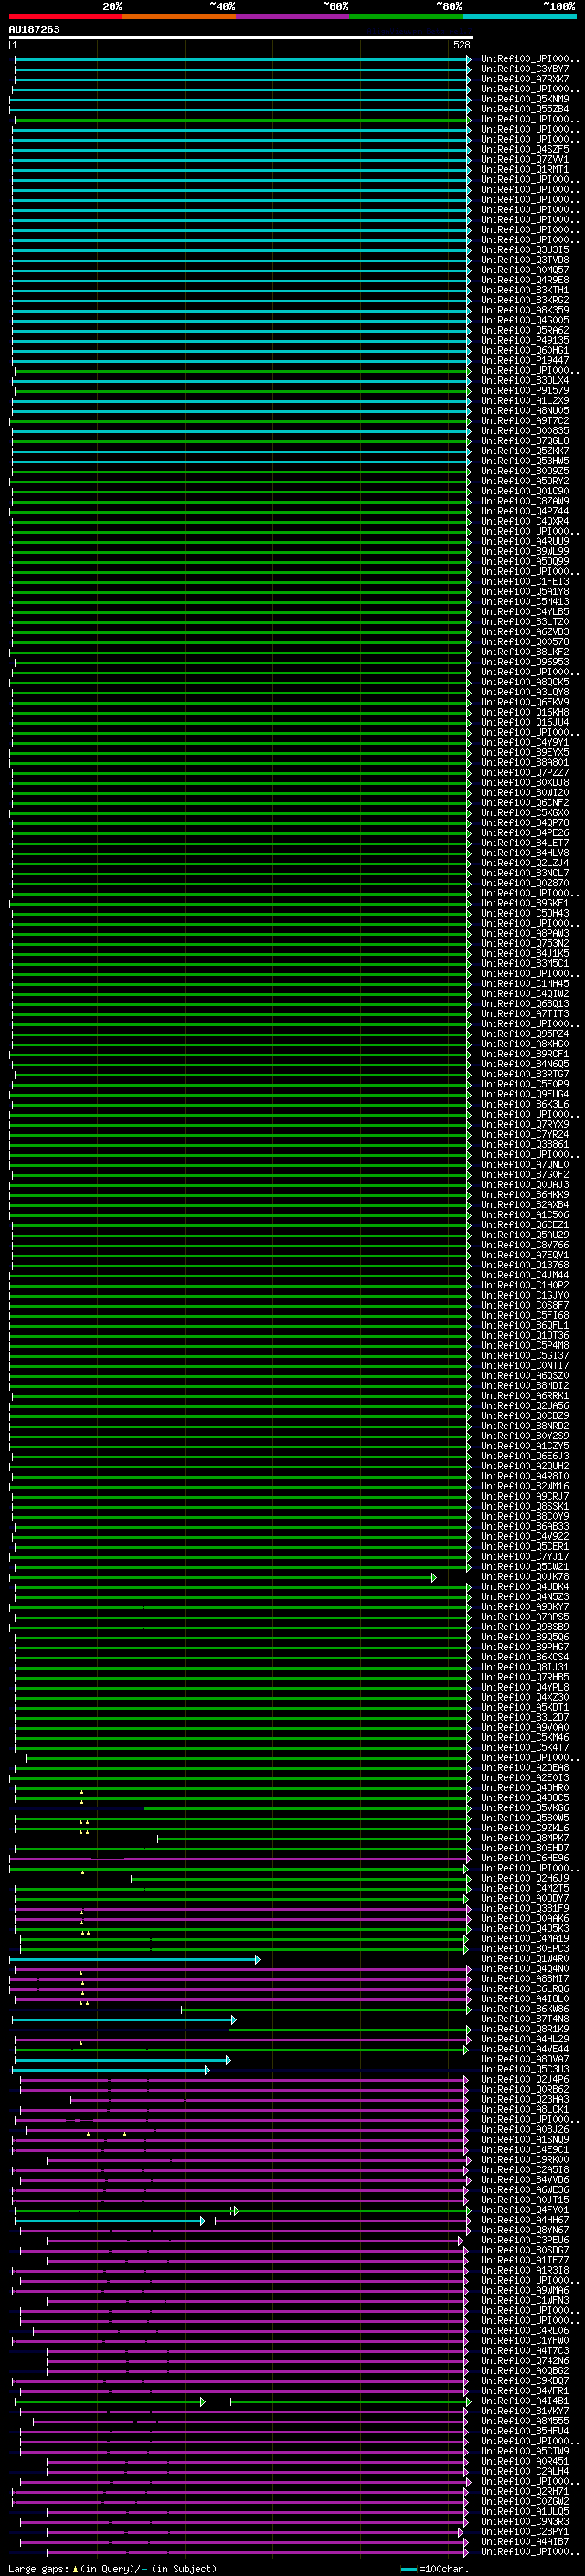Open hit UniRef100_C6LRQ6
Viewport: 585px width, 2576px height.
[525, 1989]
